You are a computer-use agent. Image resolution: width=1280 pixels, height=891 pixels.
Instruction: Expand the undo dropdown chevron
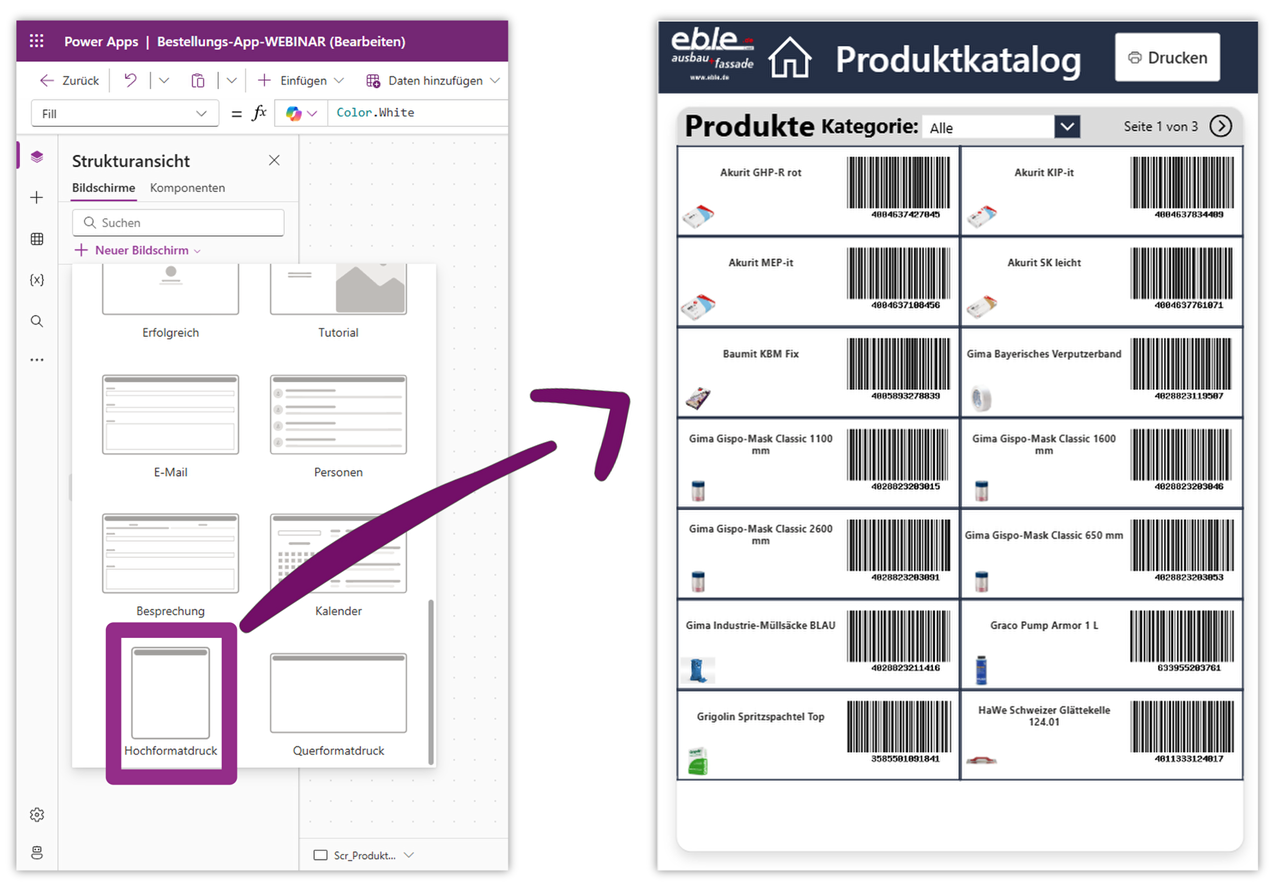[x=164, y=80]
